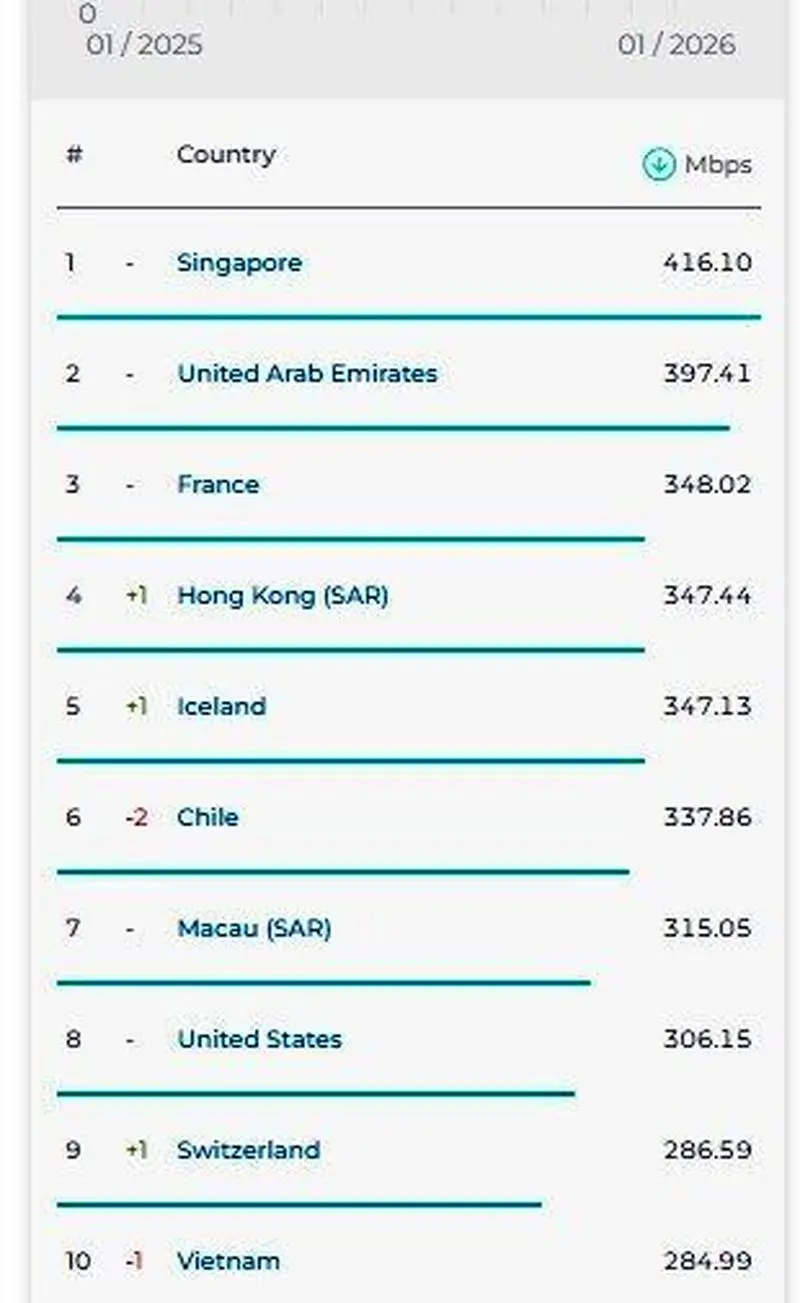Click the # rank column header
The width and height of the screenshot is (800, 1303).
74,155
